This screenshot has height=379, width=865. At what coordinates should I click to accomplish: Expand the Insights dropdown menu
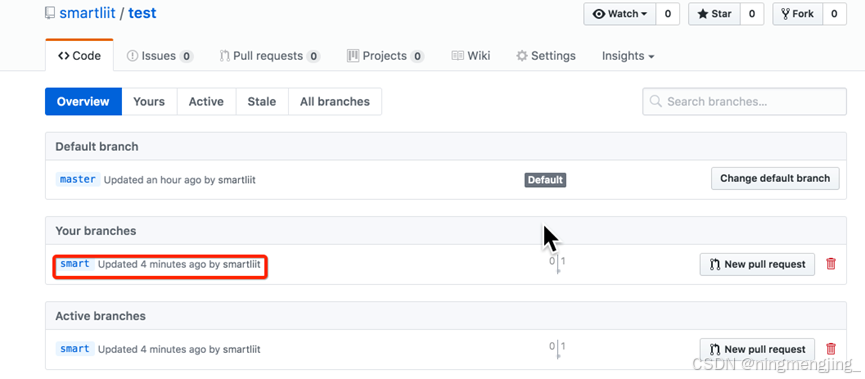628,56
